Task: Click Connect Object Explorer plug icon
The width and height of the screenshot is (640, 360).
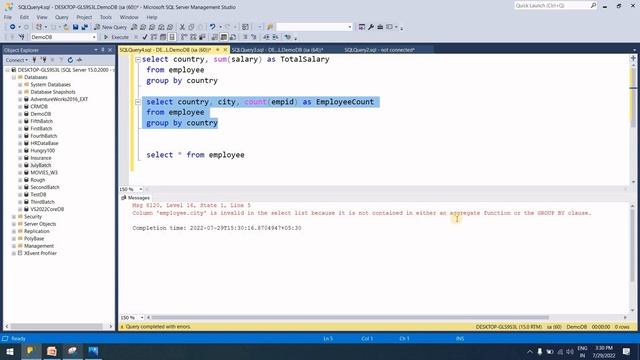Action: point(35,60)
